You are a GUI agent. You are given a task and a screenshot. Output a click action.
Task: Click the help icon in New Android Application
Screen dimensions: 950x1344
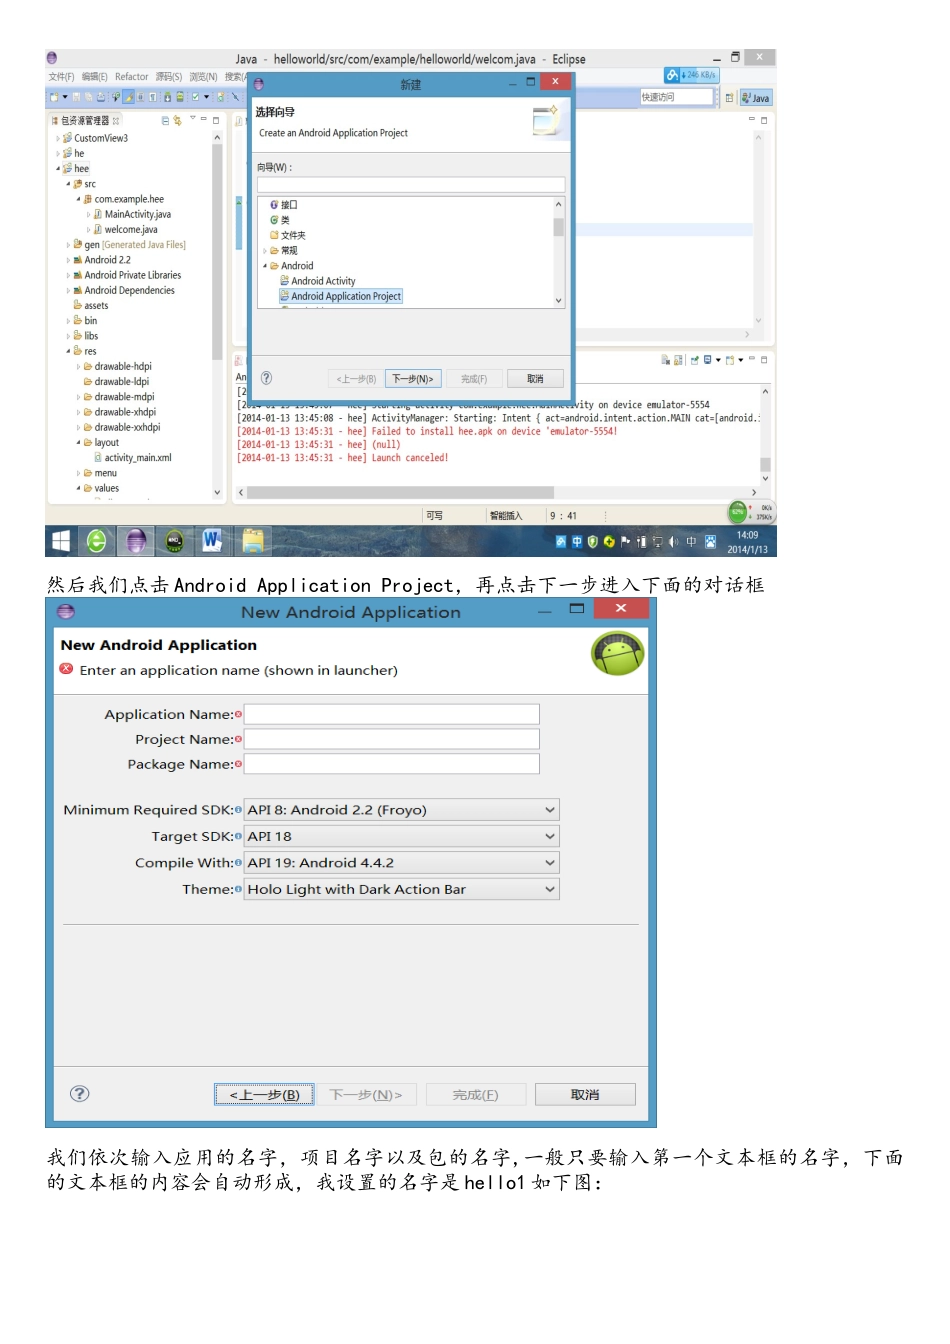coord(80,1094)
